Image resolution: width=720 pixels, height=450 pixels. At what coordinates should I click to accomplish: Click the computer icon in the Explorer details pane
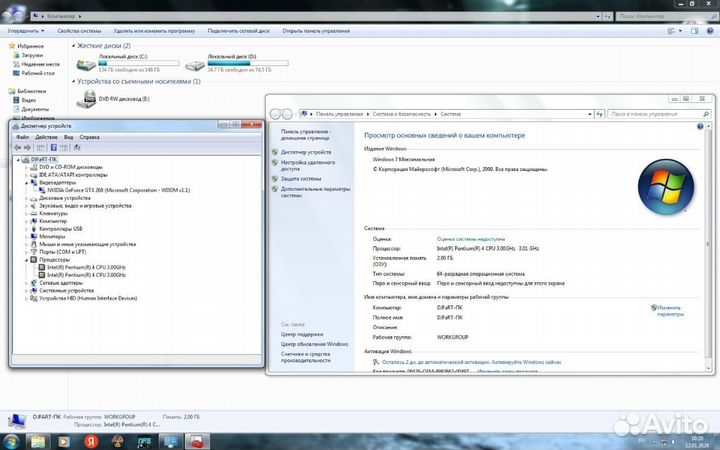pyautogui.click(x=17, y=420)
